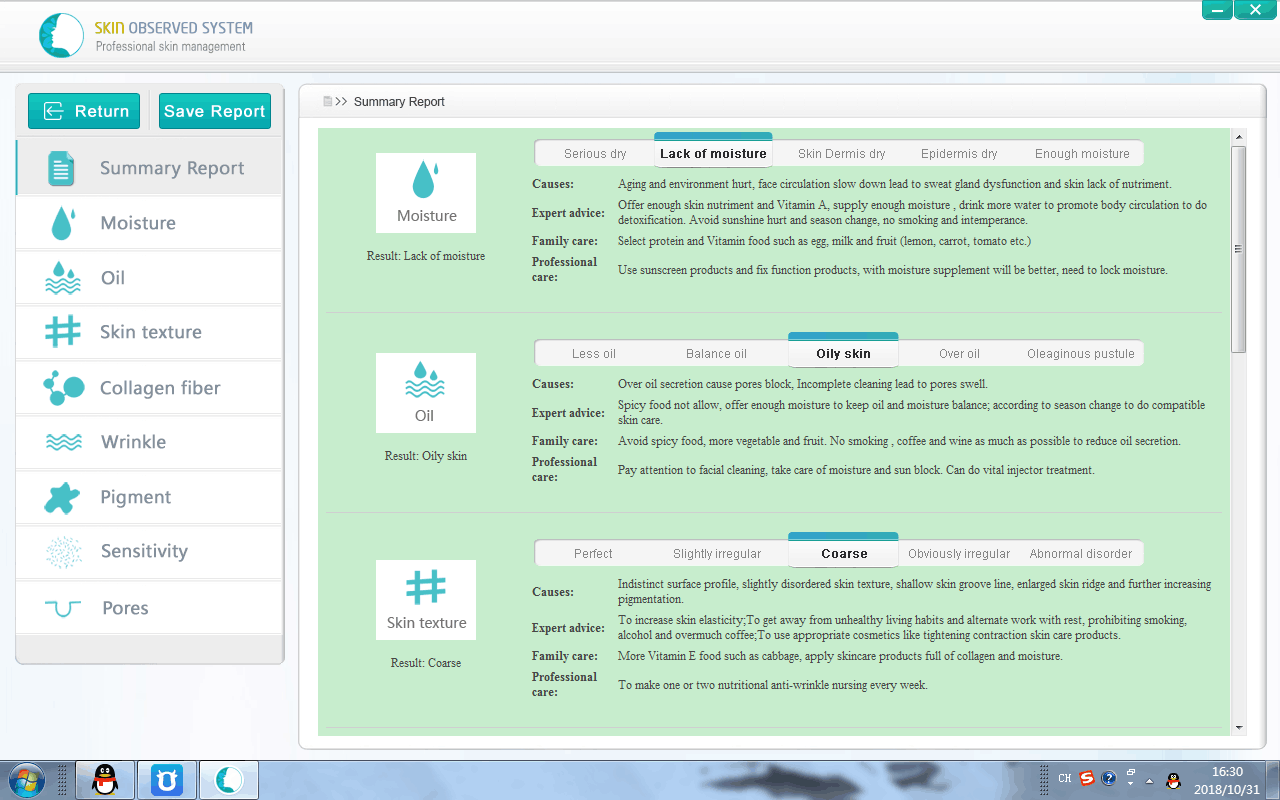The height and width of the screenshot is (800, 1280).
Task: Select the Oil waves icon in sidebar
Action: [x=63, y=278]
